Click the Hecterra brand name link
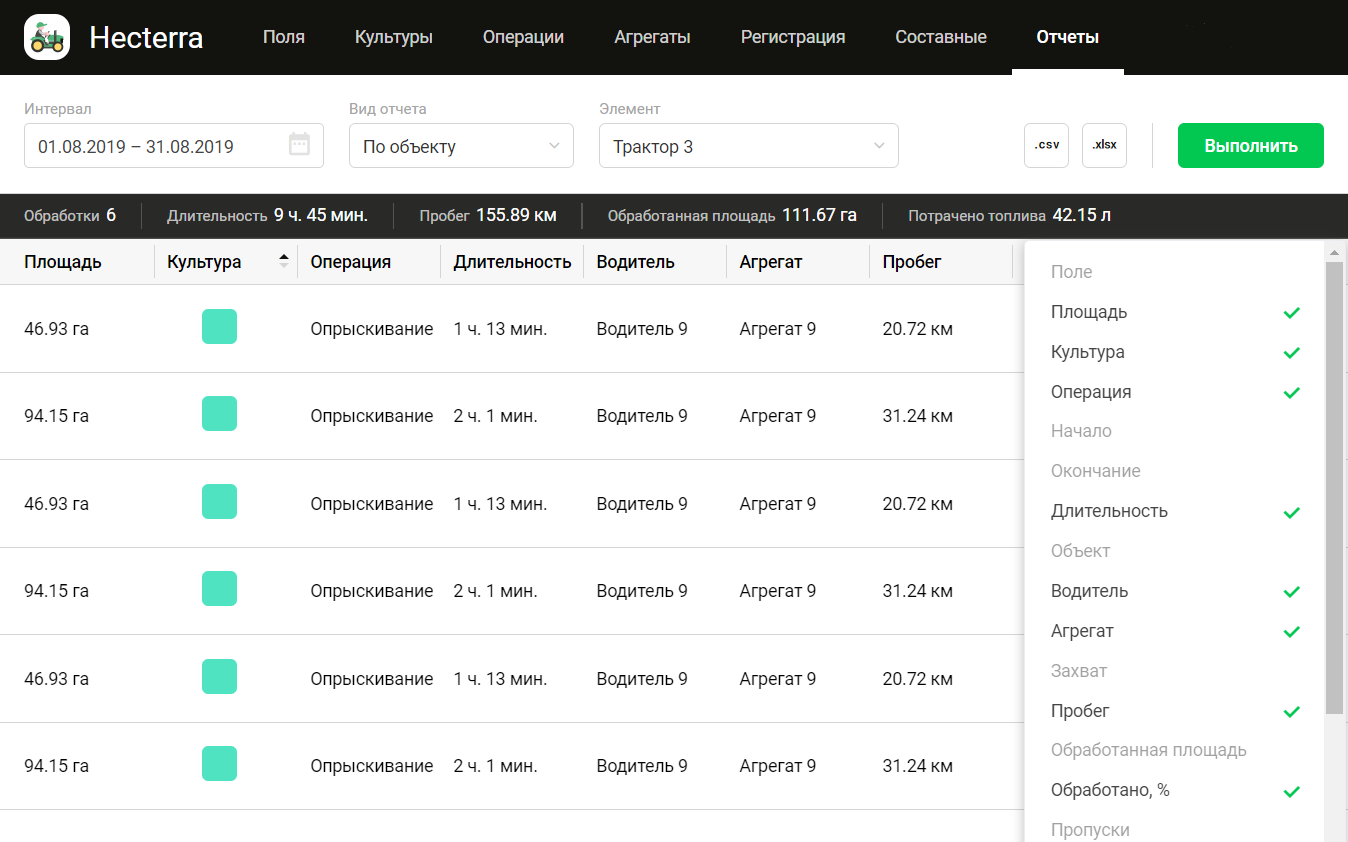The height and width of the screenshot is (842, 1348). (146, 37)
